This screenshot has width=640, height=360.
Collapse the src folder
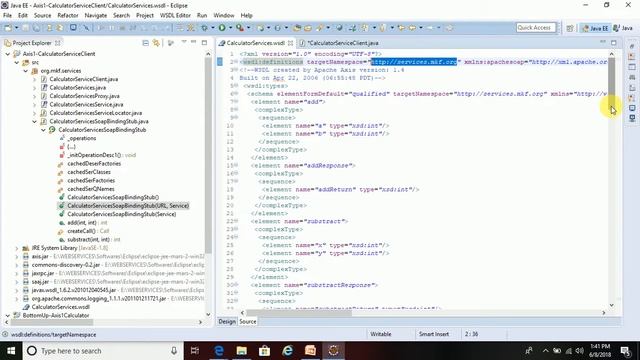(17, 62)
